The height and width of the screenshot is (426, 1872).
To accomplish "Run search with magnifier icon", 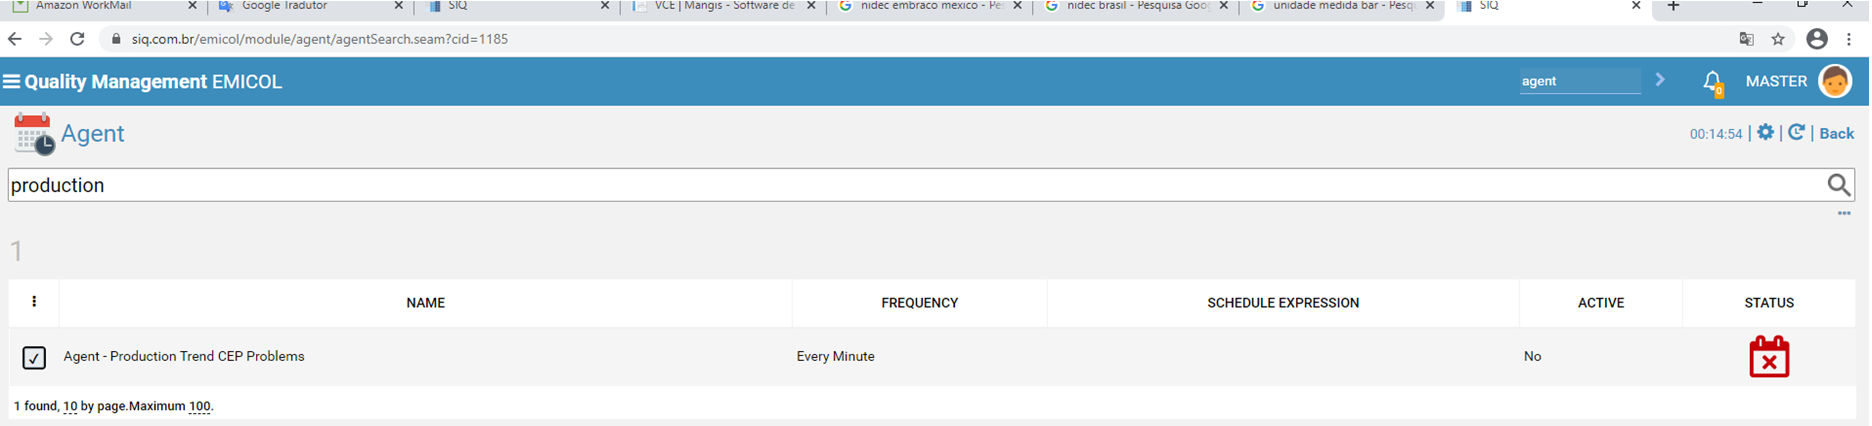I will tap(1838, 185).
